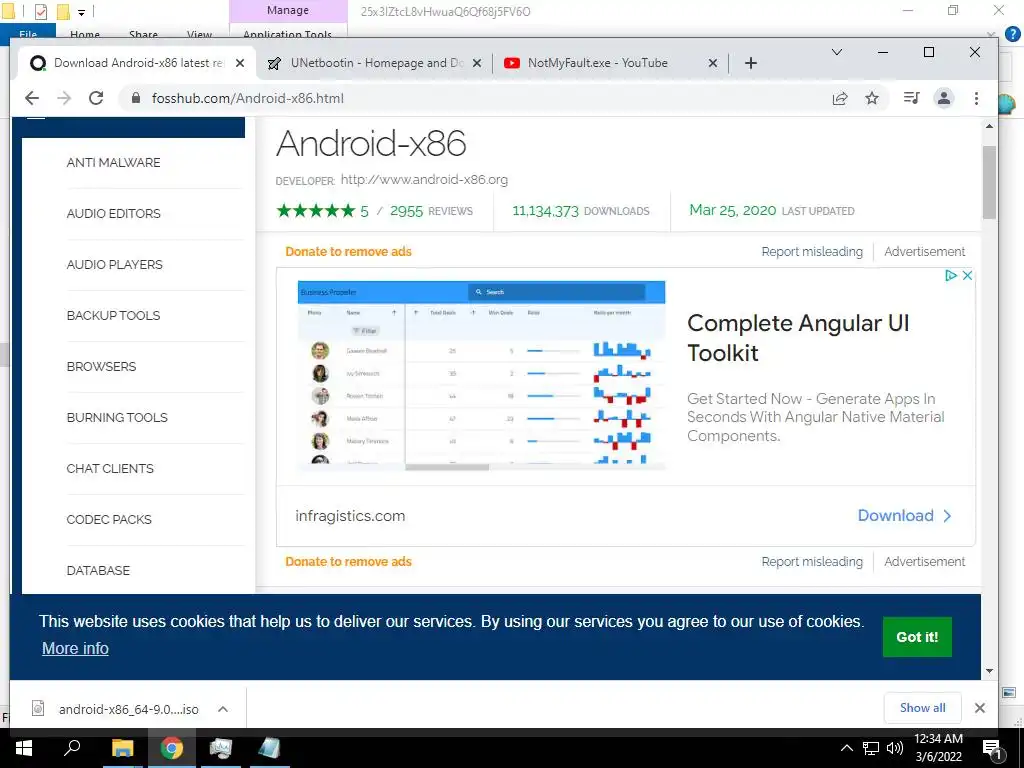The width and height of the screenshot is (1024, 768).
Task: Open the ANTI MALWARE category
Action: [x=113, y=163]
